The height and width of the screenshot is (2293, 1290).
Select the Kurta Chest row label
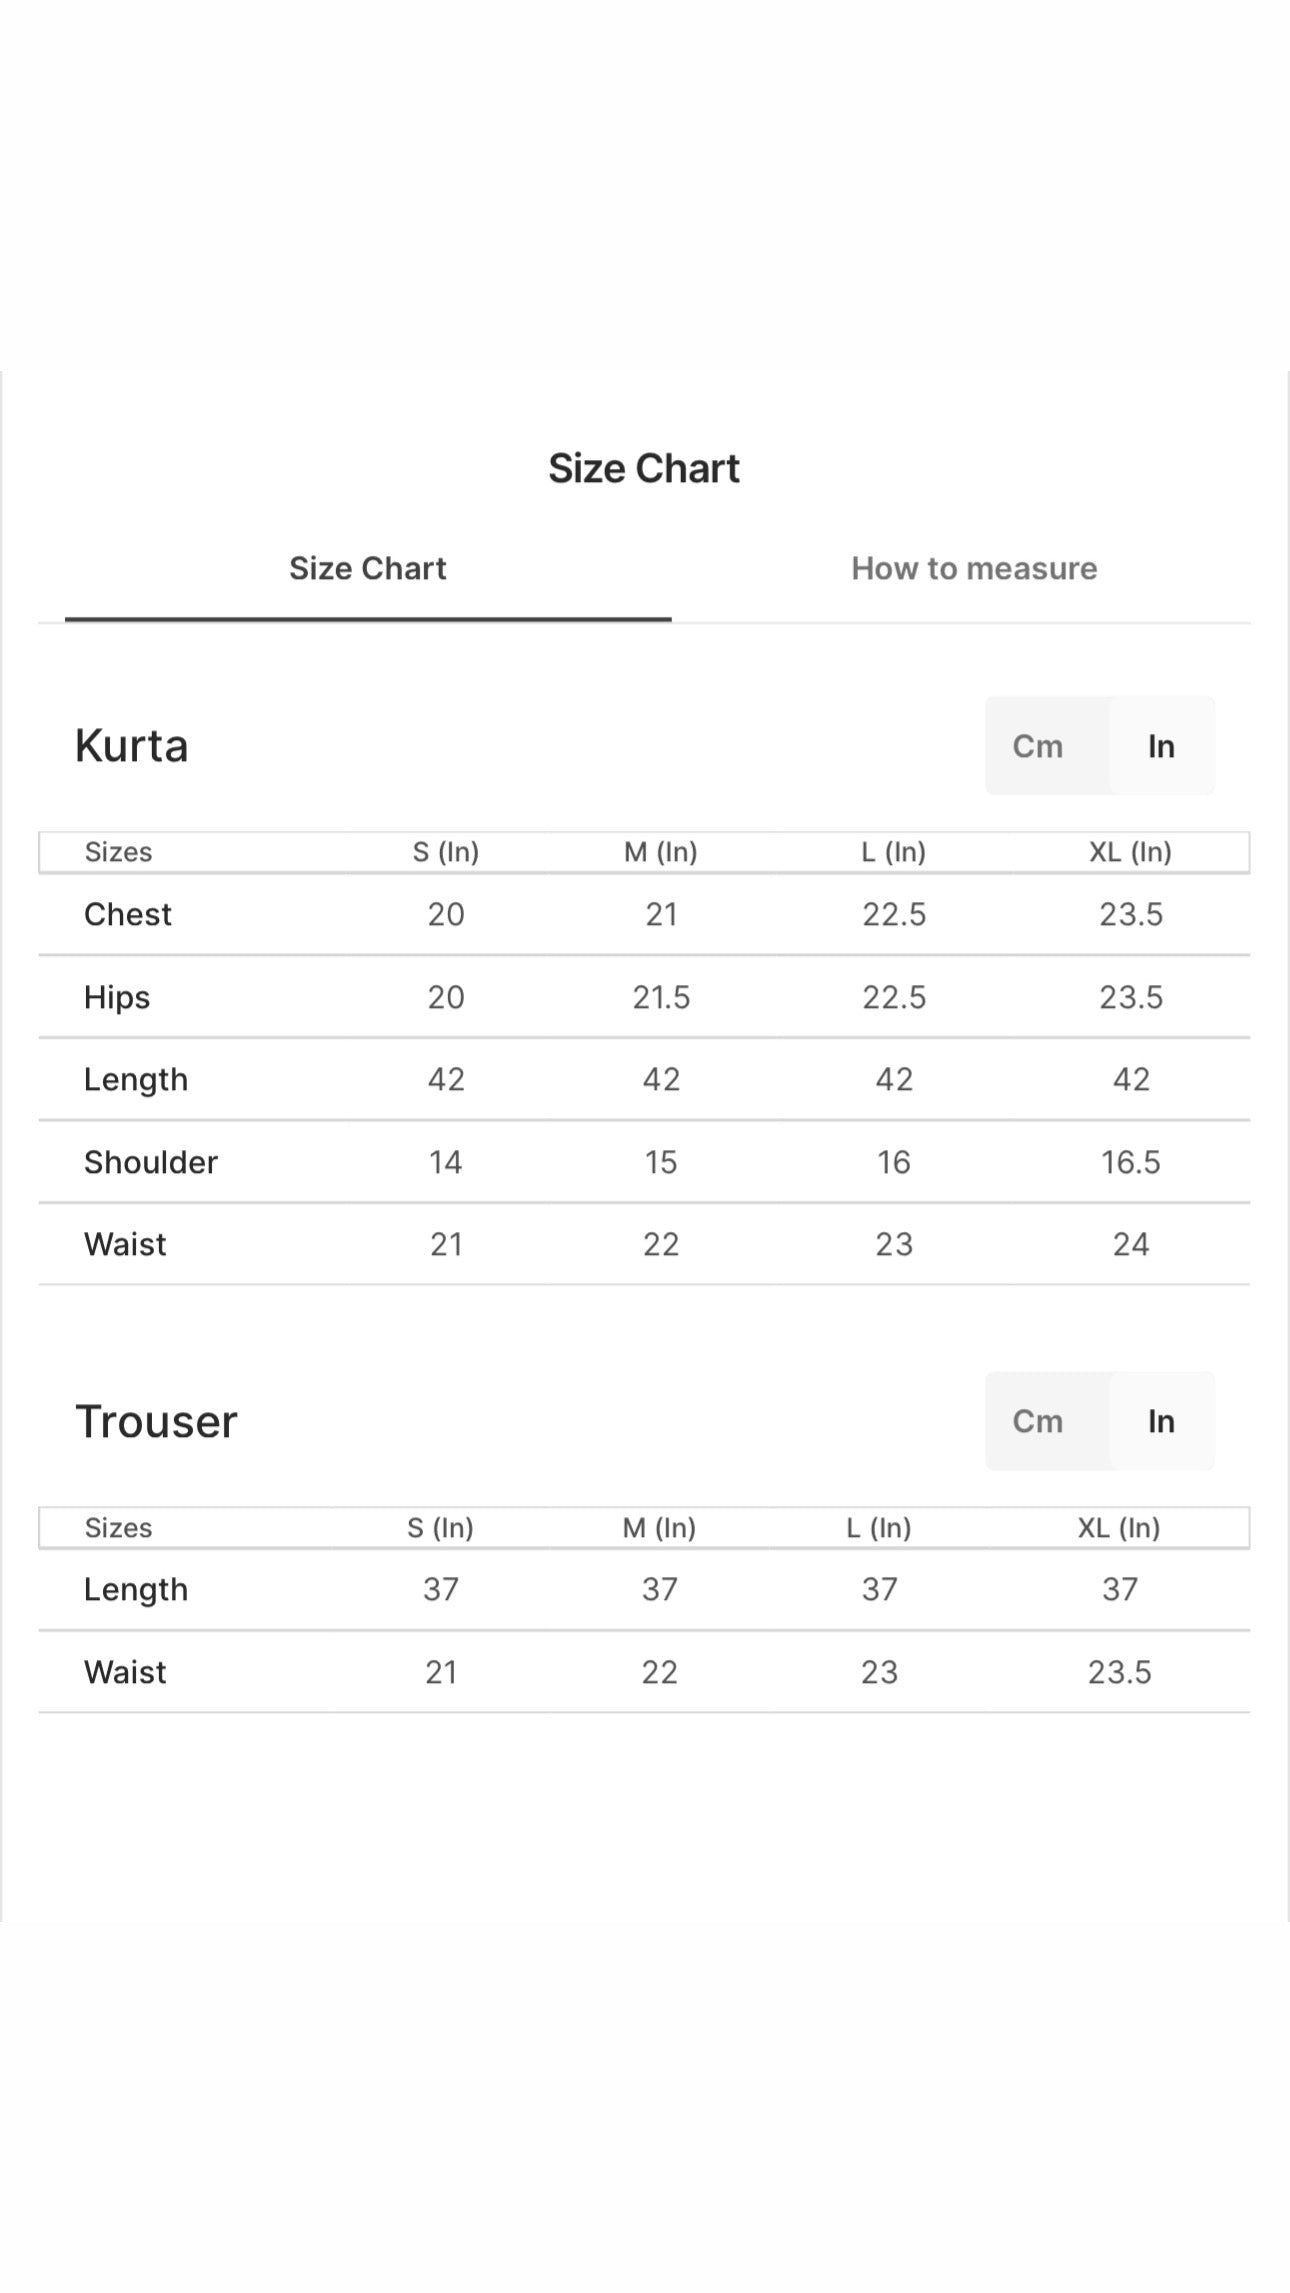(x=128, y=914)
